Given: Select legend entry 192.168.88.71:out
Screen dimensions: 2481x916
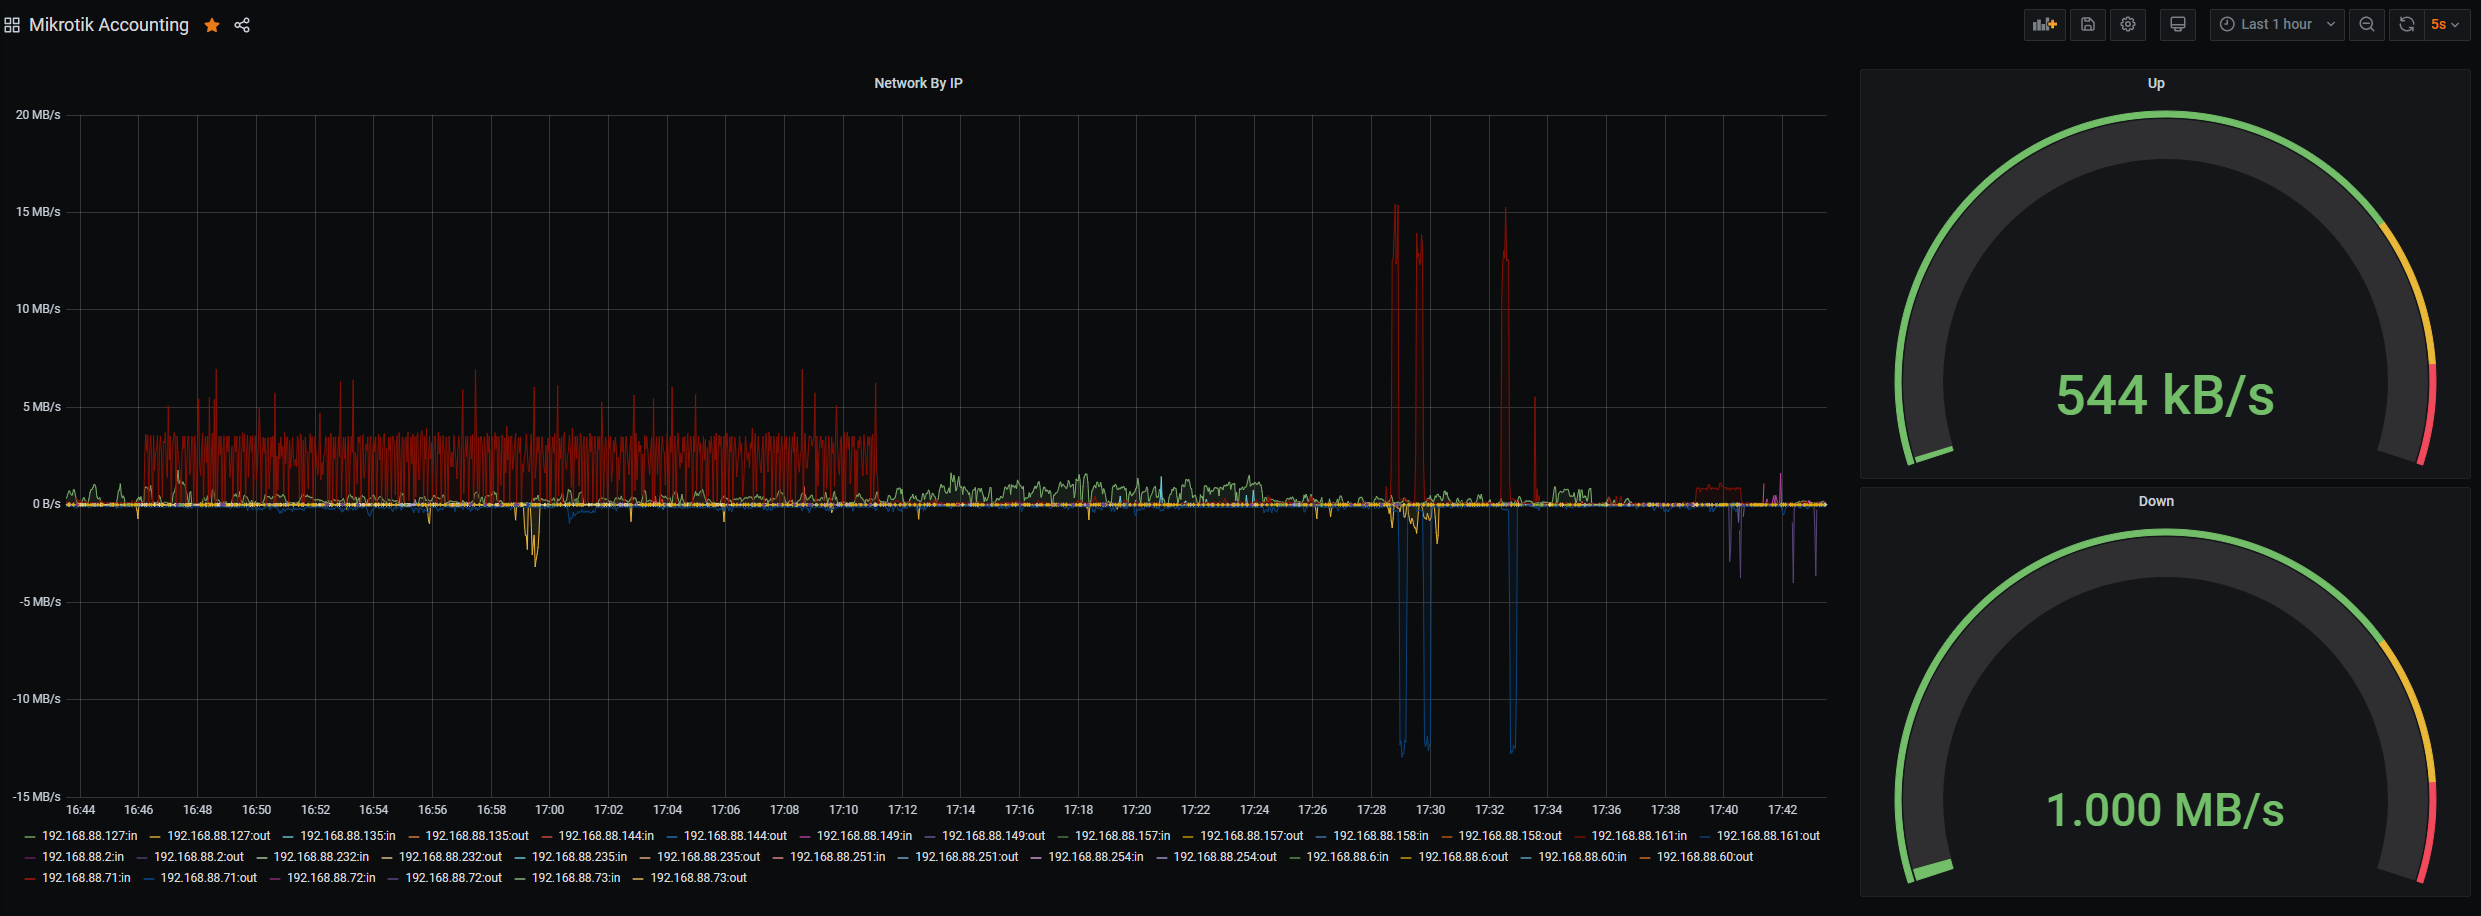Looking at the screenshot, I should point(208,878).
